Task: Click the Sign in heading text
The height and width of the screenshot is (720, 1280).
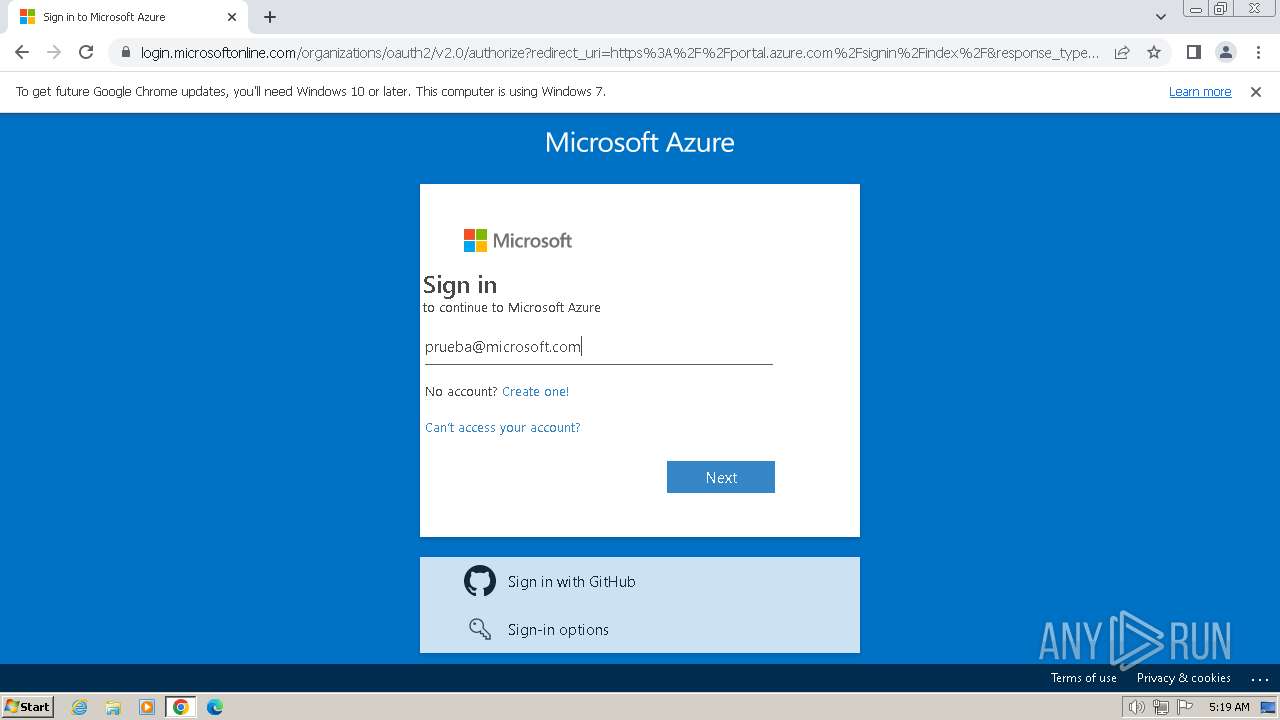Action: (x=460, y=285)
